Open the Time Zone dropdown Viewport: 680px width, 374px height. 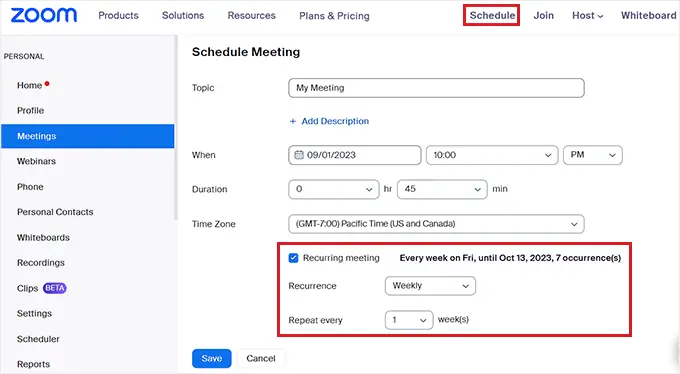tap(436, 224)
